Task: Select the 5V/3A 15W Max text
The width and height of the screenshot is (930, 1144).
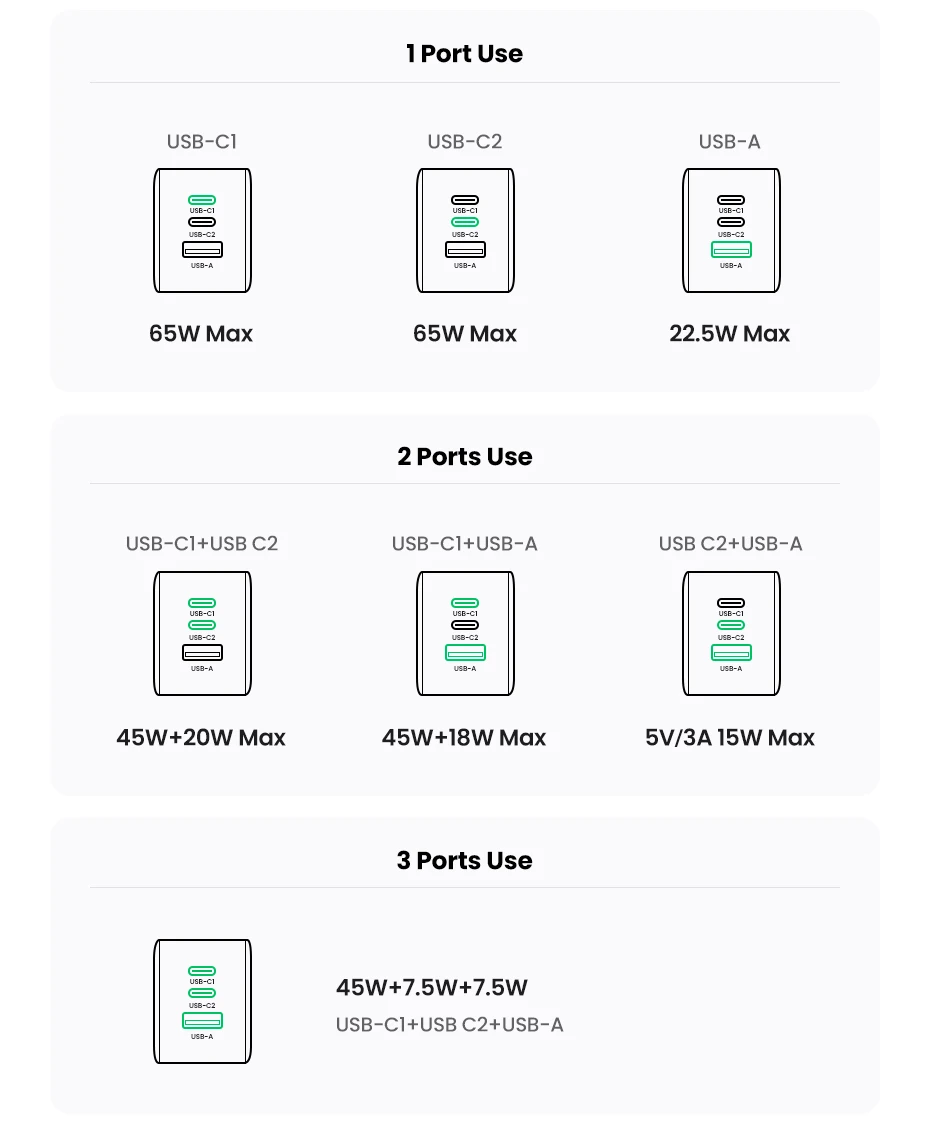Action: pos(729,738)
